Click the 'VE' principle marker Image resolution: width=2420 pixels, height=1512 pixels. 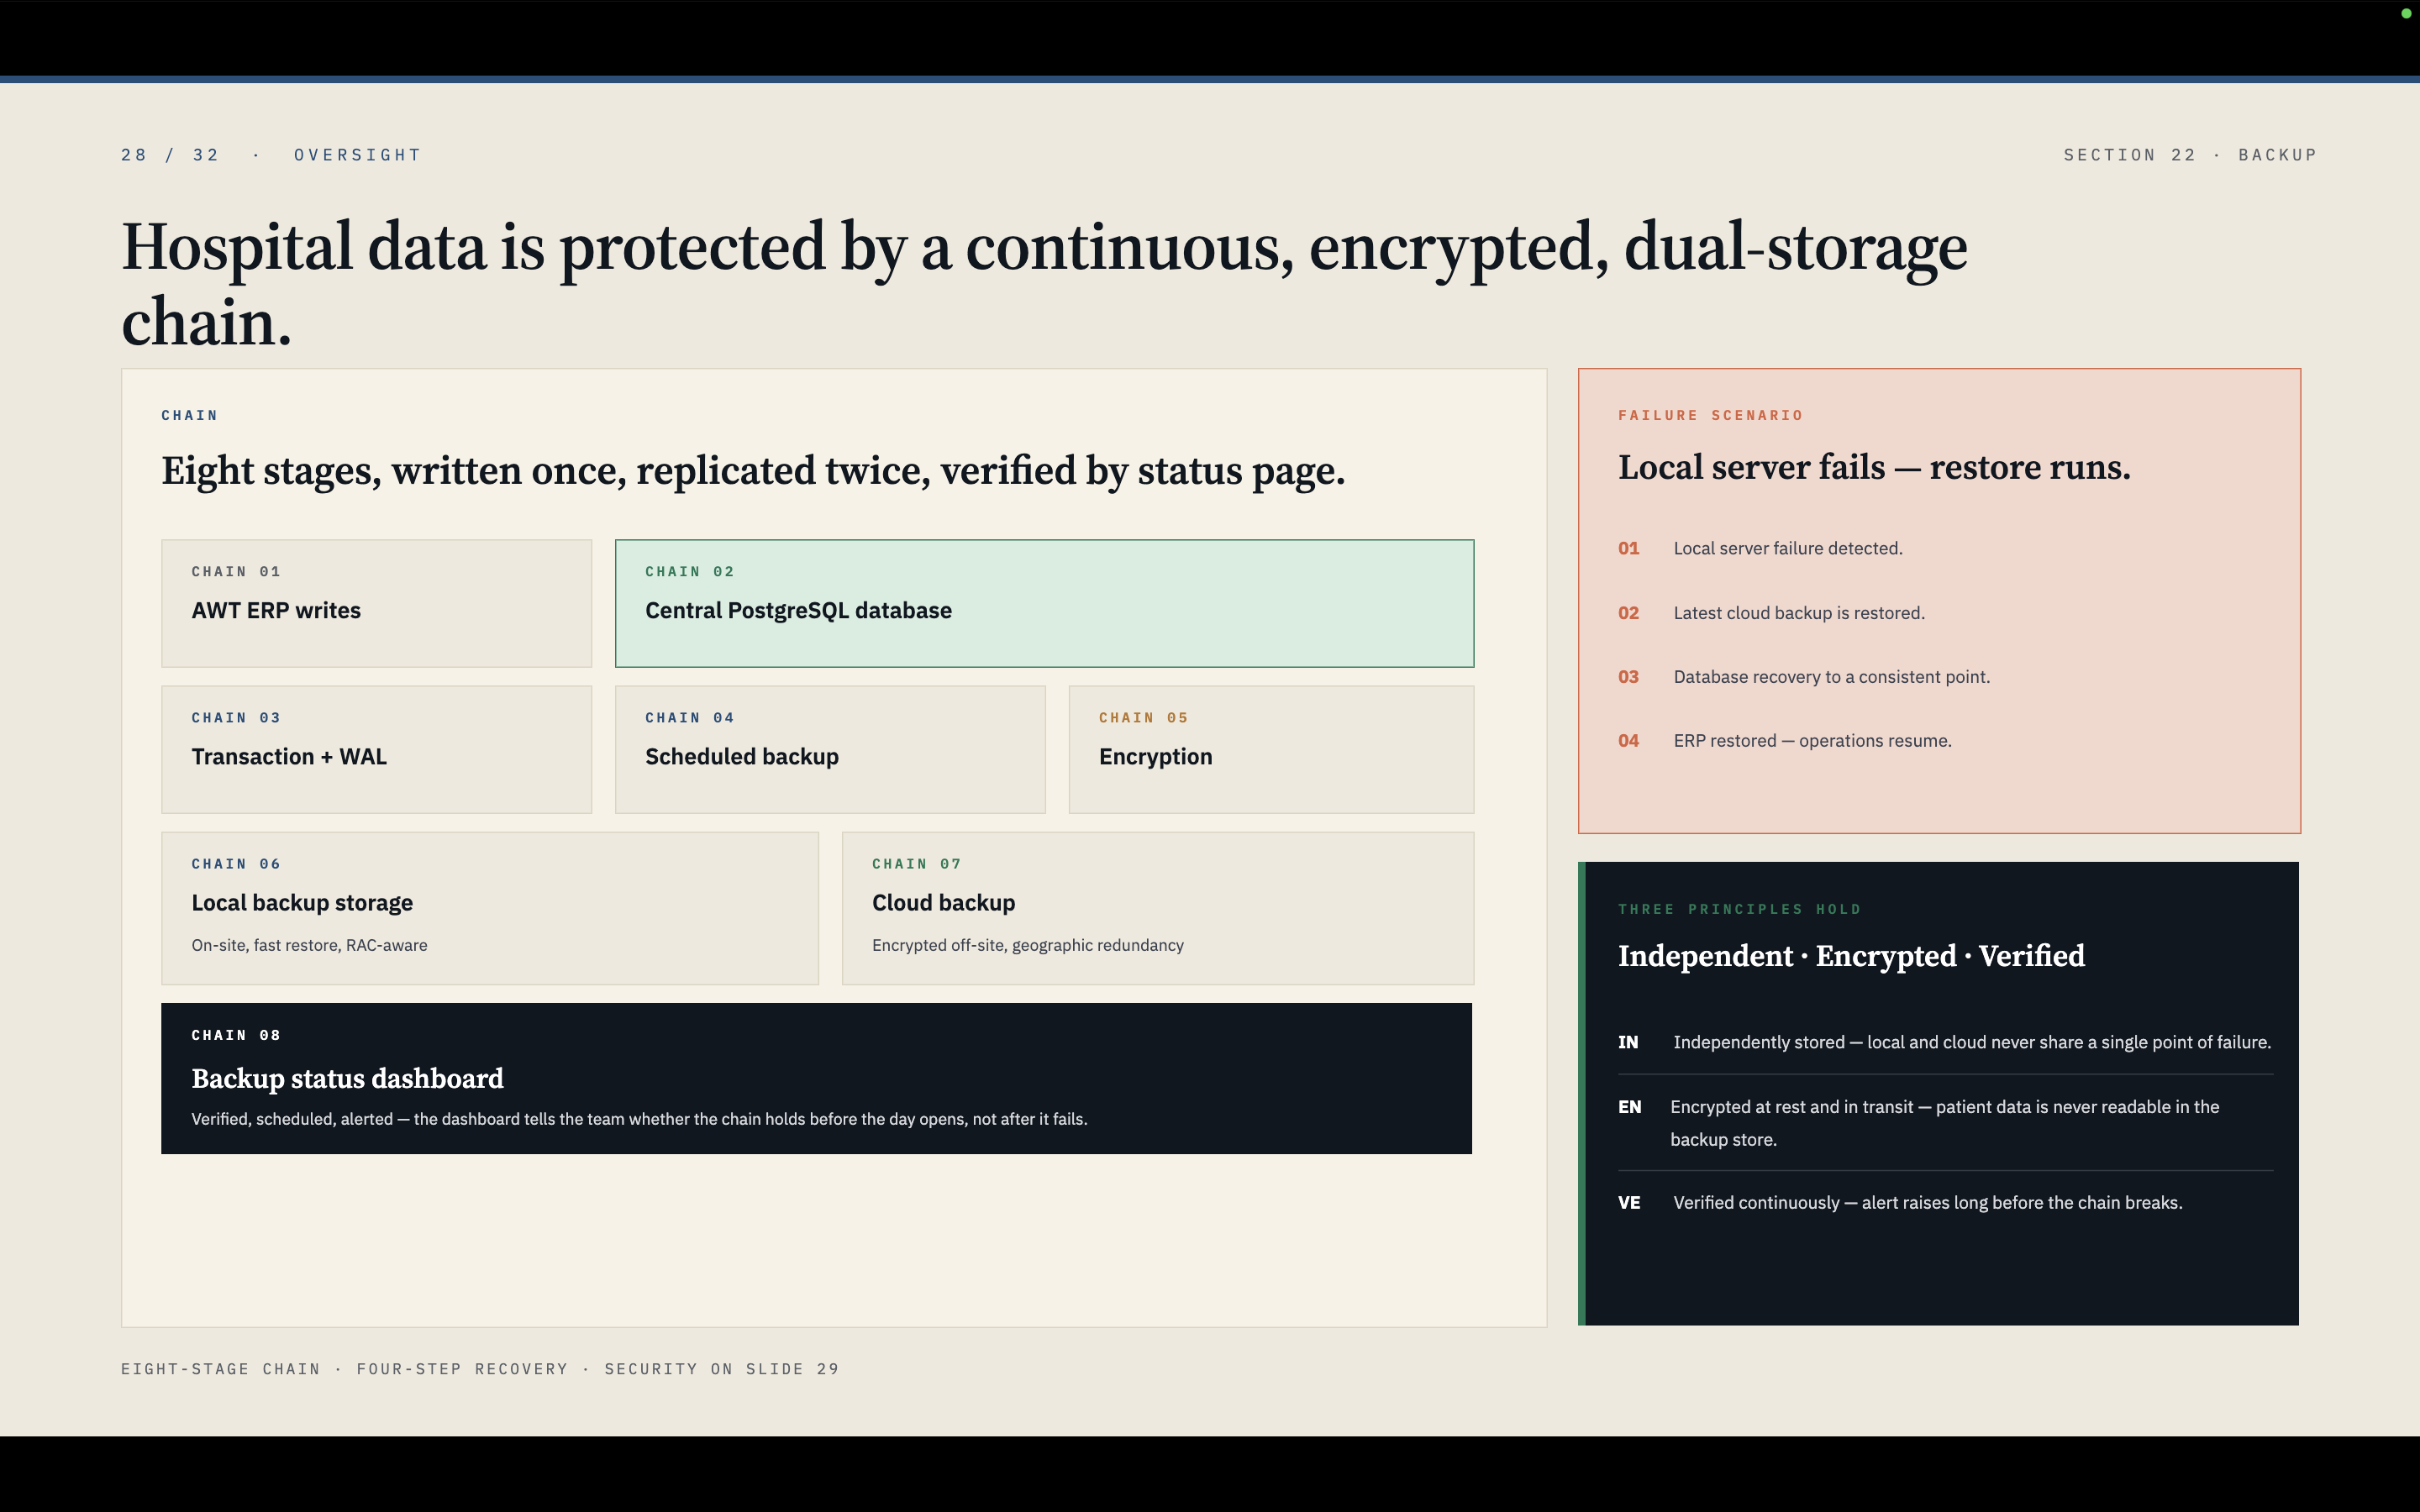[1629, 1203]
